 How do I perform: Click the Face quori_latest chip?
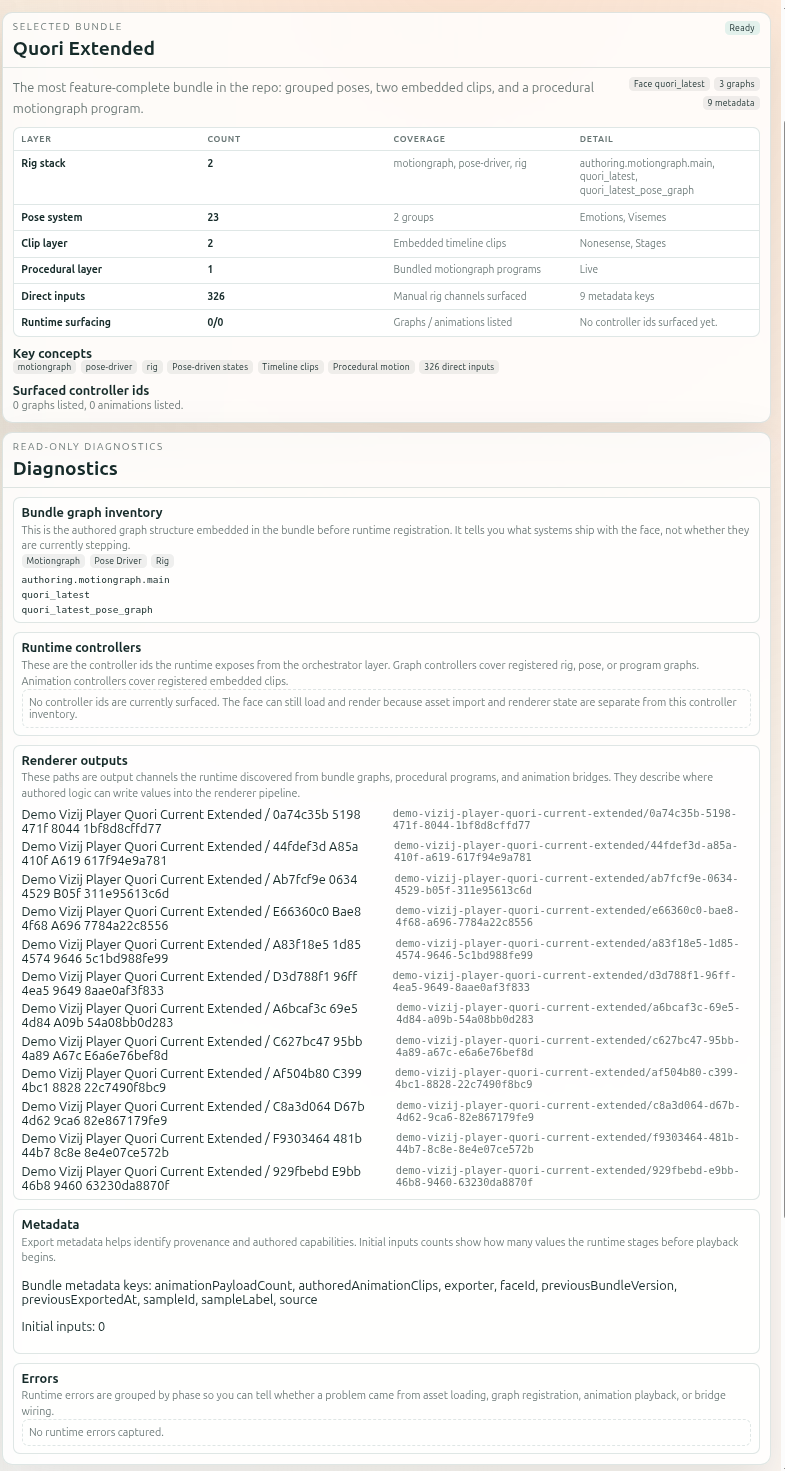[669, 84]
